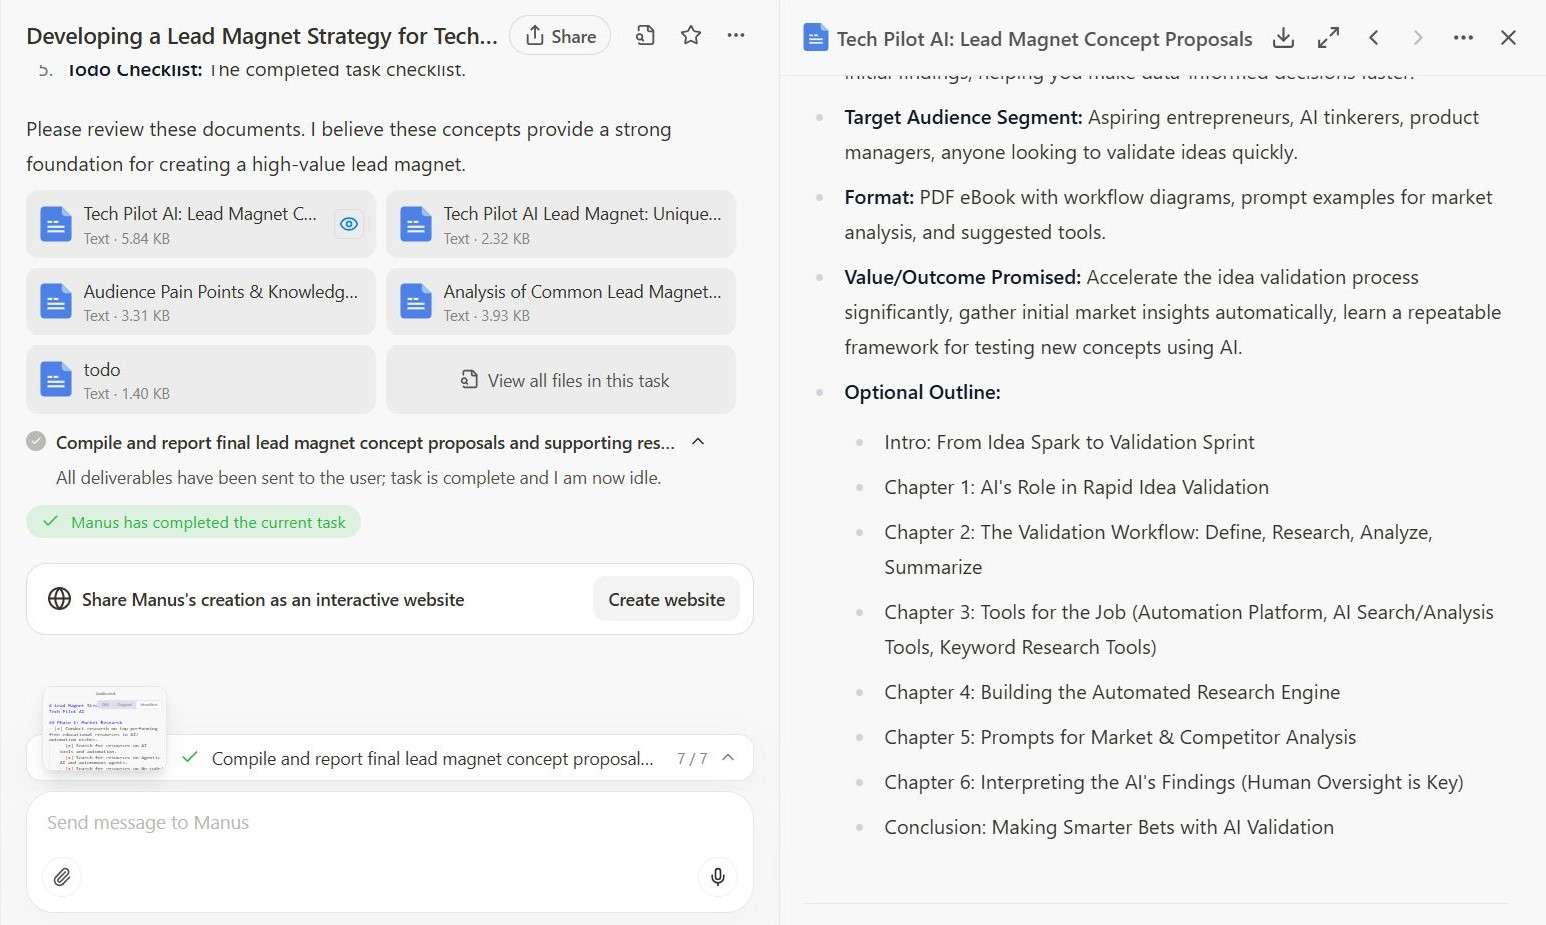The width and height of the screenshot is (1546, 925).
Task: Open Tech Pilot AI: Lead Magnet C... file
Action: (x=200, y=224)
